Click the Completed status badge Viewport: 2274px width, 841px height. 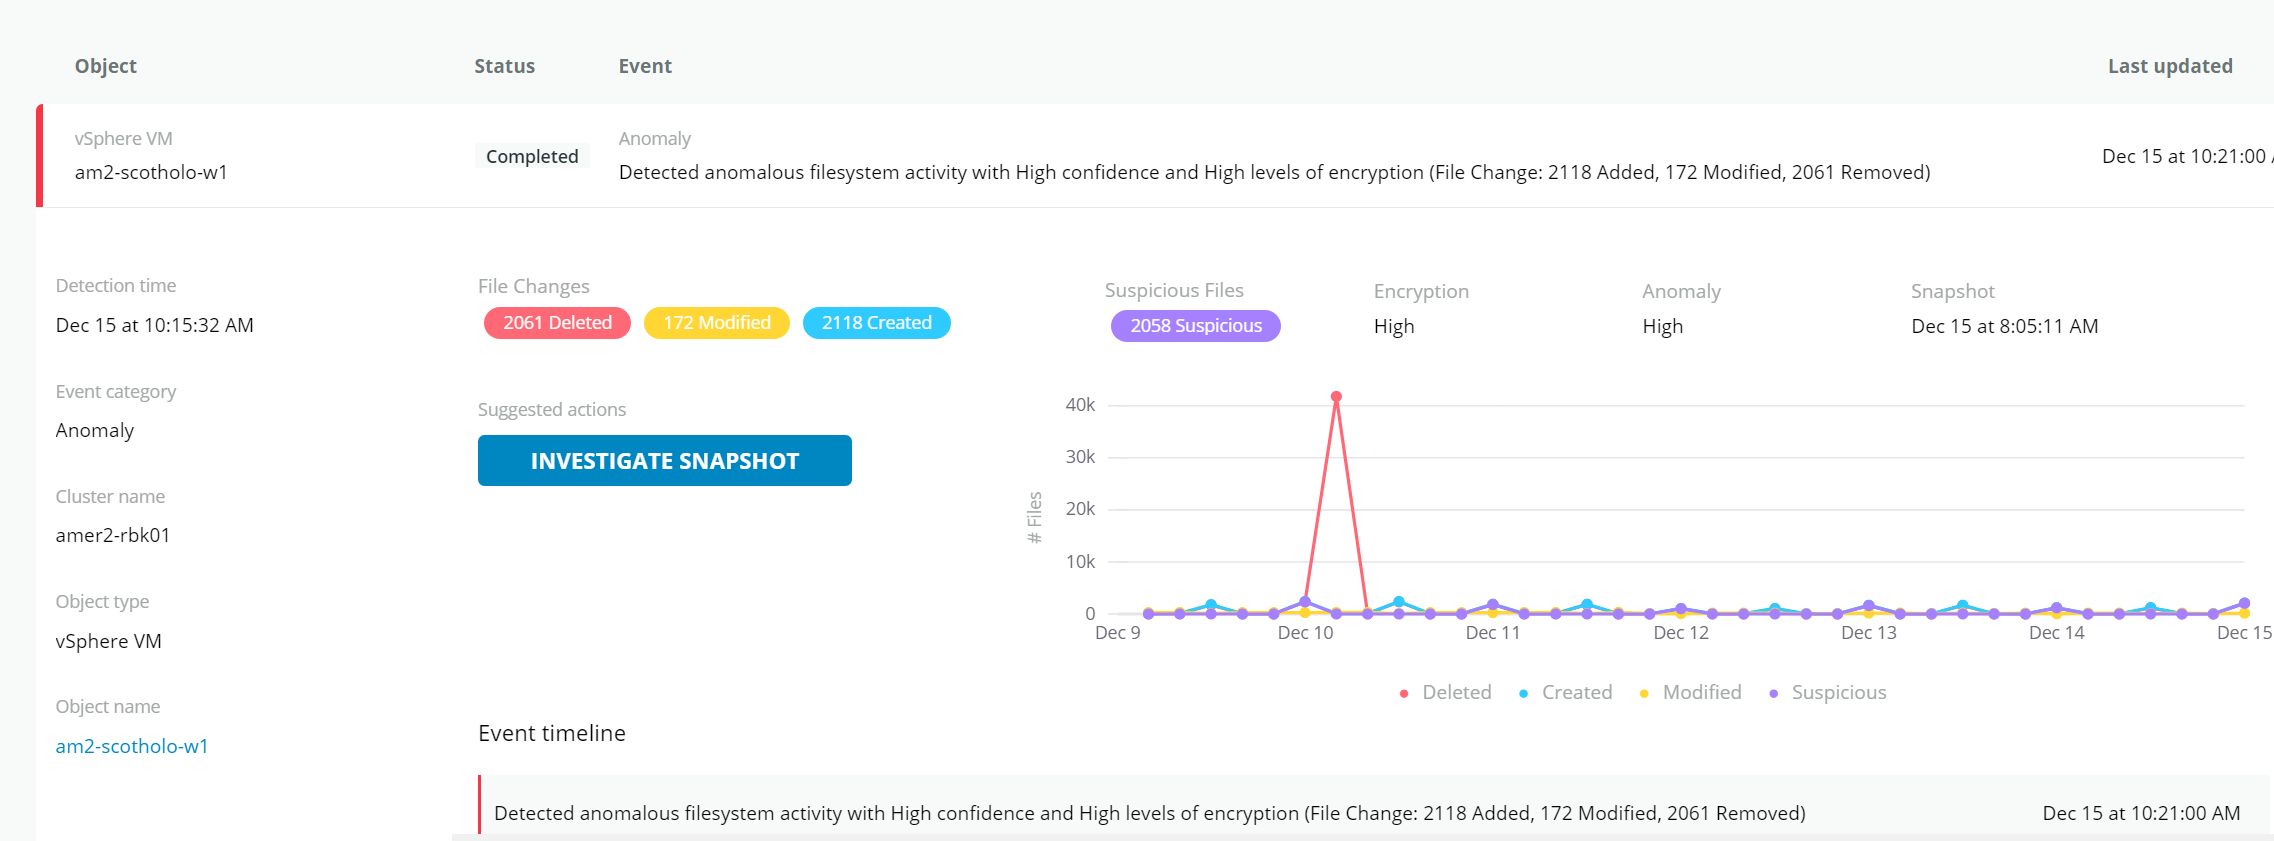[x=532, y=156]
